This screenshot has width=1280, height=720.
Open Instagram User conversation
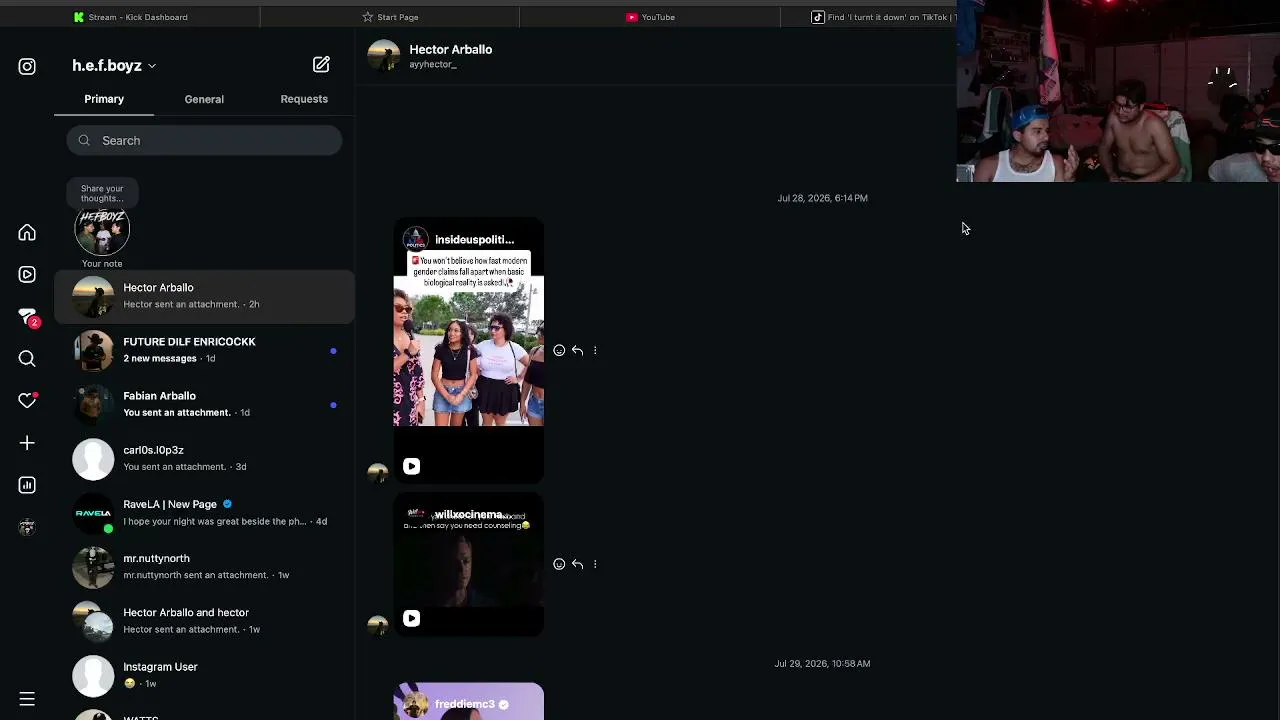[x=204, y=674]
